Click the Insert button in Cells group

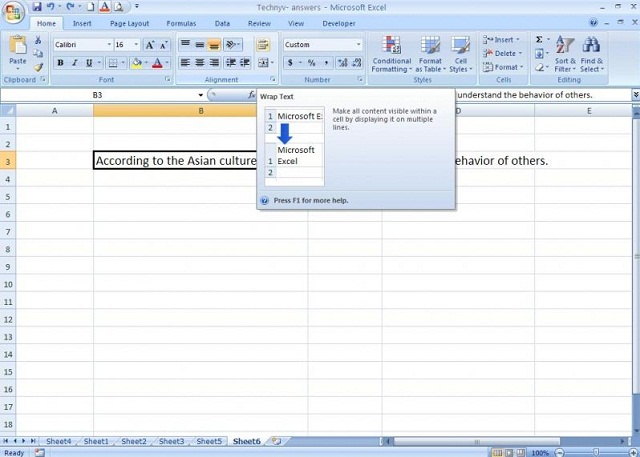pyautogui.click(x=505, y=40)
